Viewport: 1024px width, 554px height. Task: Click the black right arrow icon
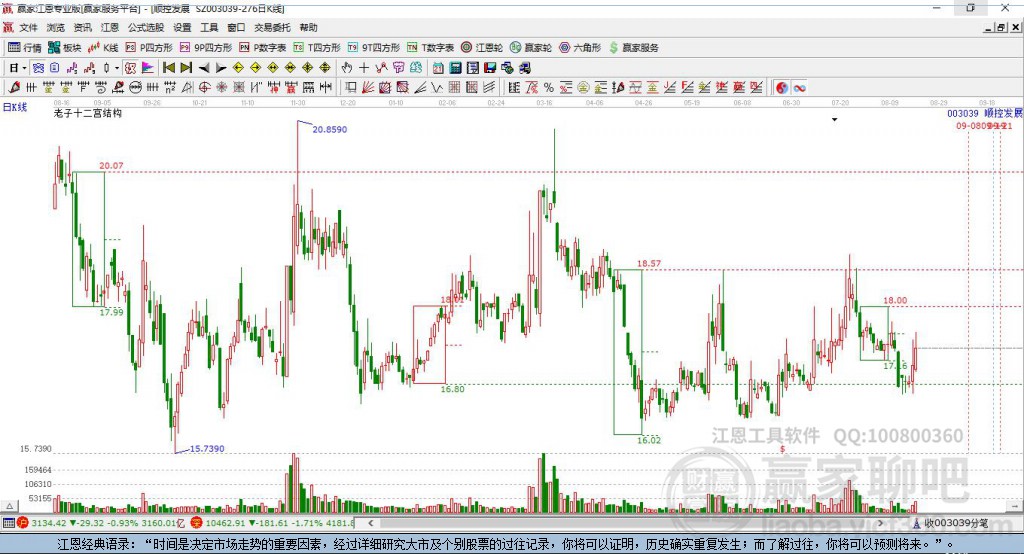(221, 68)
